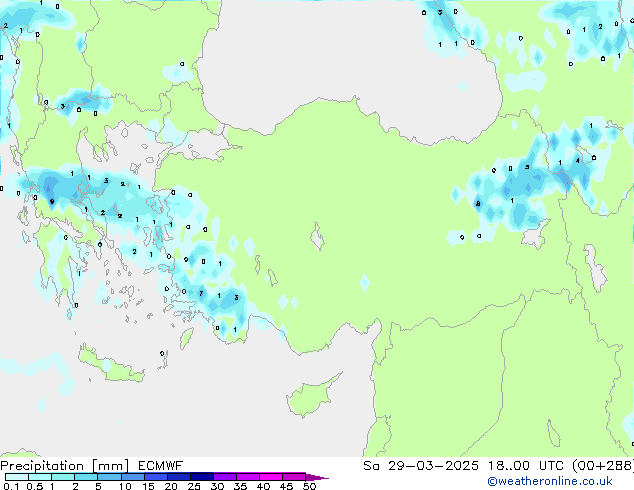Viewport: 634px width, 490px height.
Task: Click the purple arrow tip past 50
Action: 317,477
